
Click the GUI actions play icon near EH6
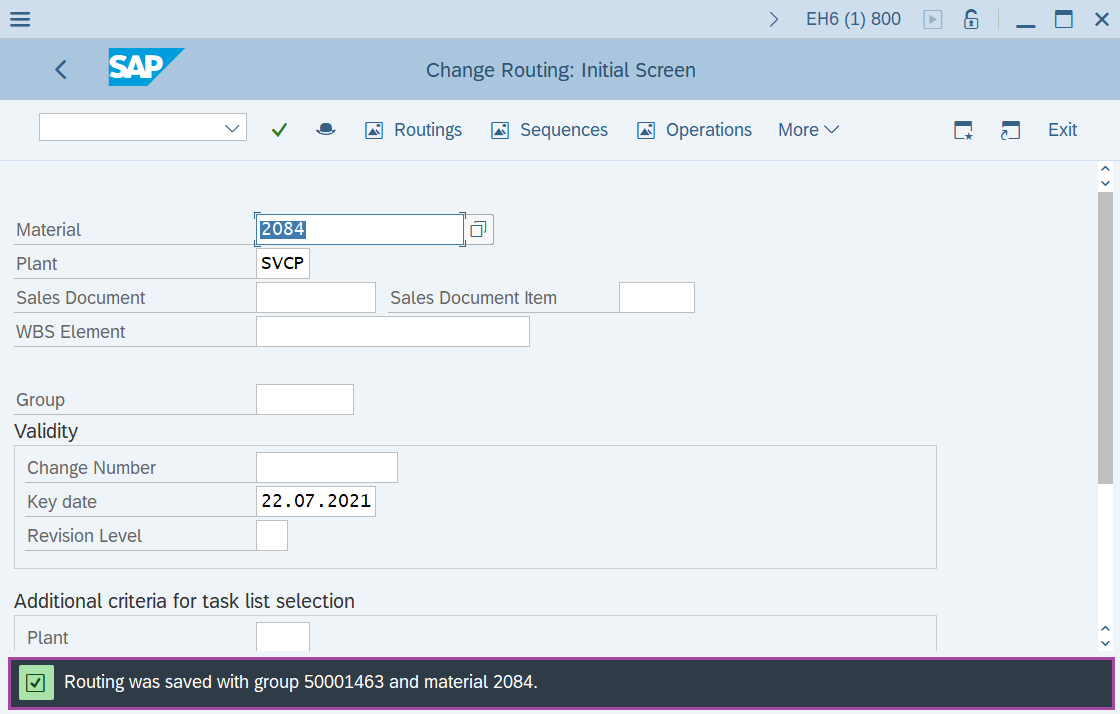pos(932,18)
